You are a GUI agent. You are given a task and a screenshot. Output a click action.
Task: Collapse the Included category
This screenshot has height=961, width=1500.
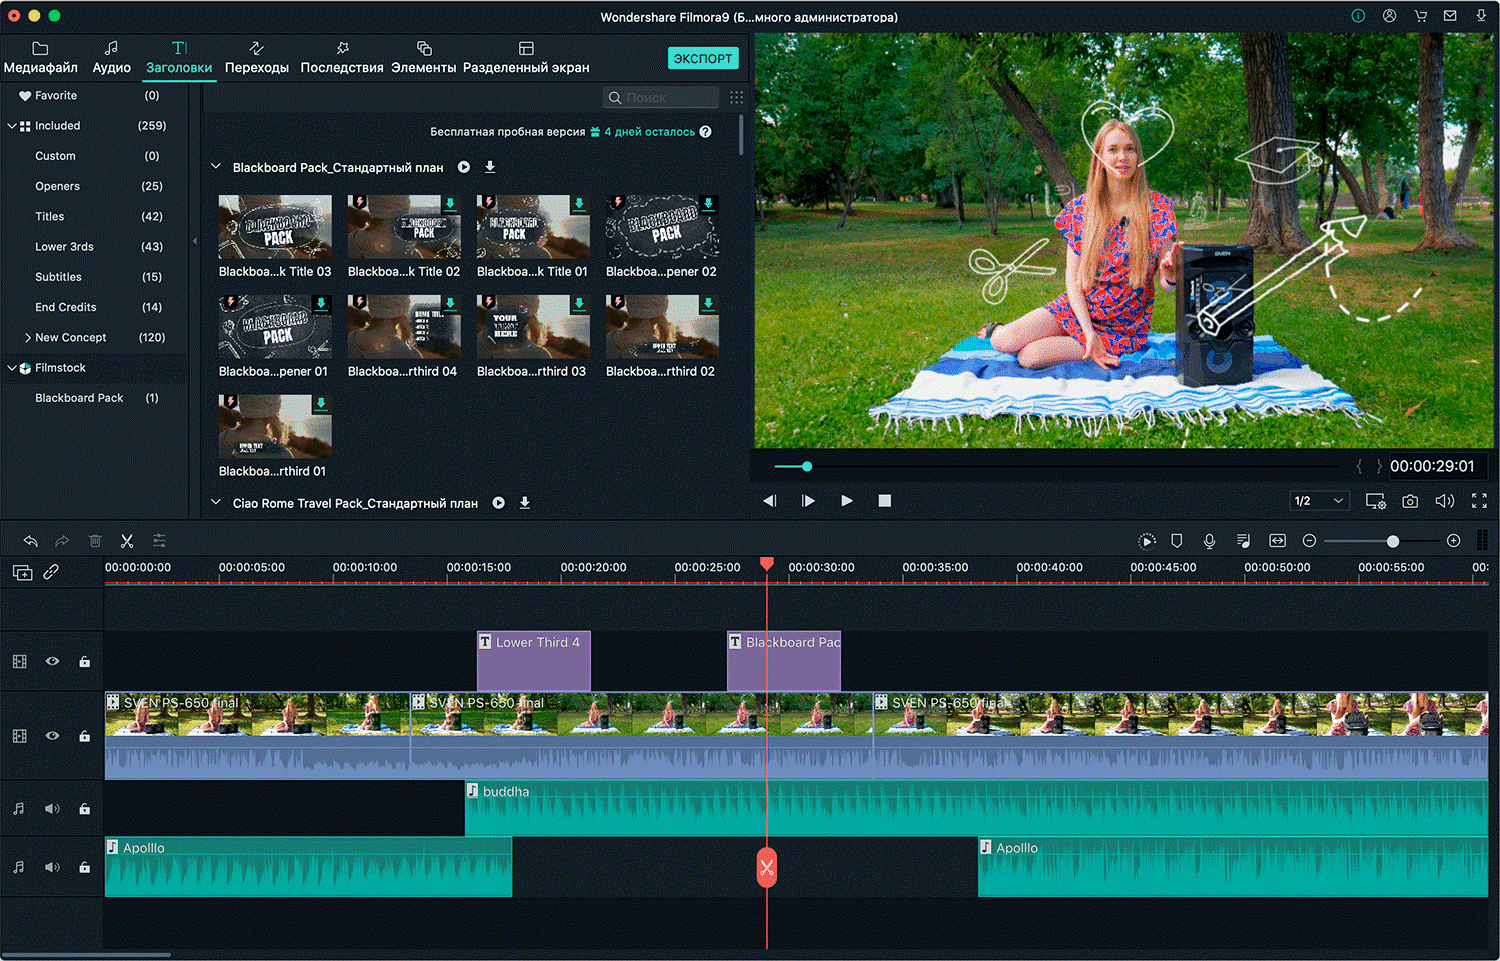click(12, 126)
